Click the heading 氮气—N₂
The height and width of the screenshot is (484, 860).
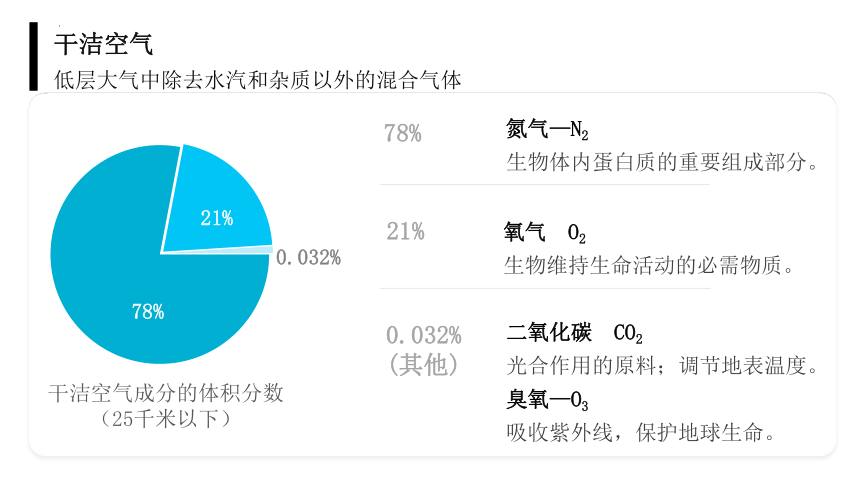(547, 130)
